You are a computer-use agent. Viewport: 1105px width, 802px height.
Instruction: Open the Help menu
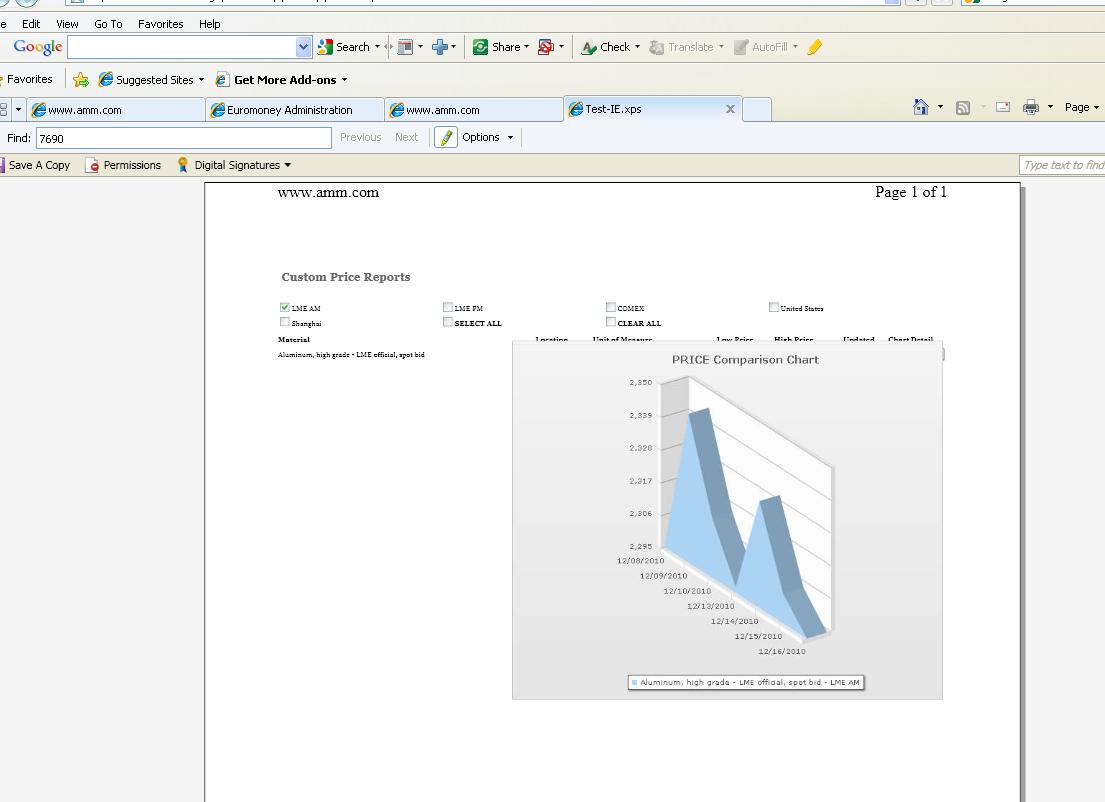coord(209,24)
